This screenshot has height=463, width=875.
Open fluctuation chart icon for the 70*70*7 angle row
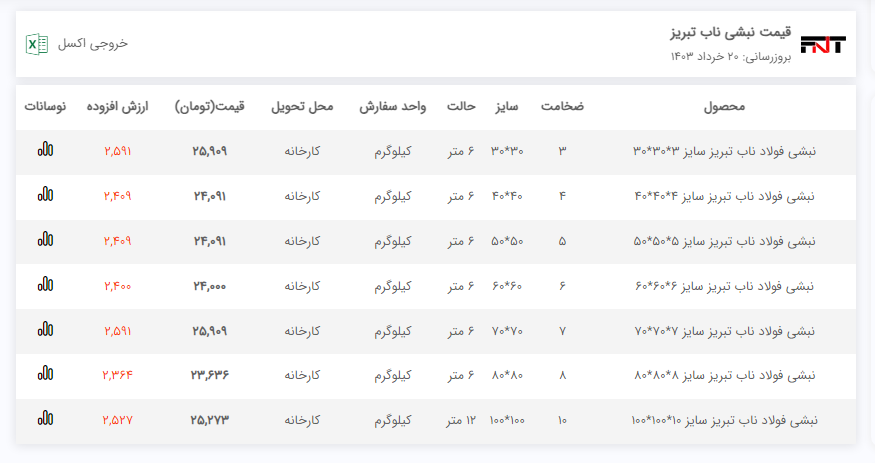pos(45,329)
